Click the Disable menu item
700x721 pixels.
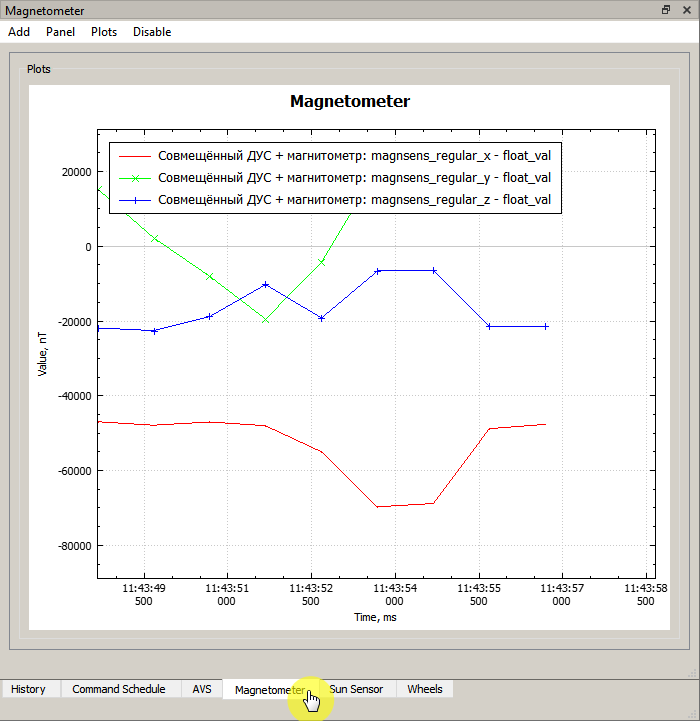pyautogui.click(x=152, y=32)
